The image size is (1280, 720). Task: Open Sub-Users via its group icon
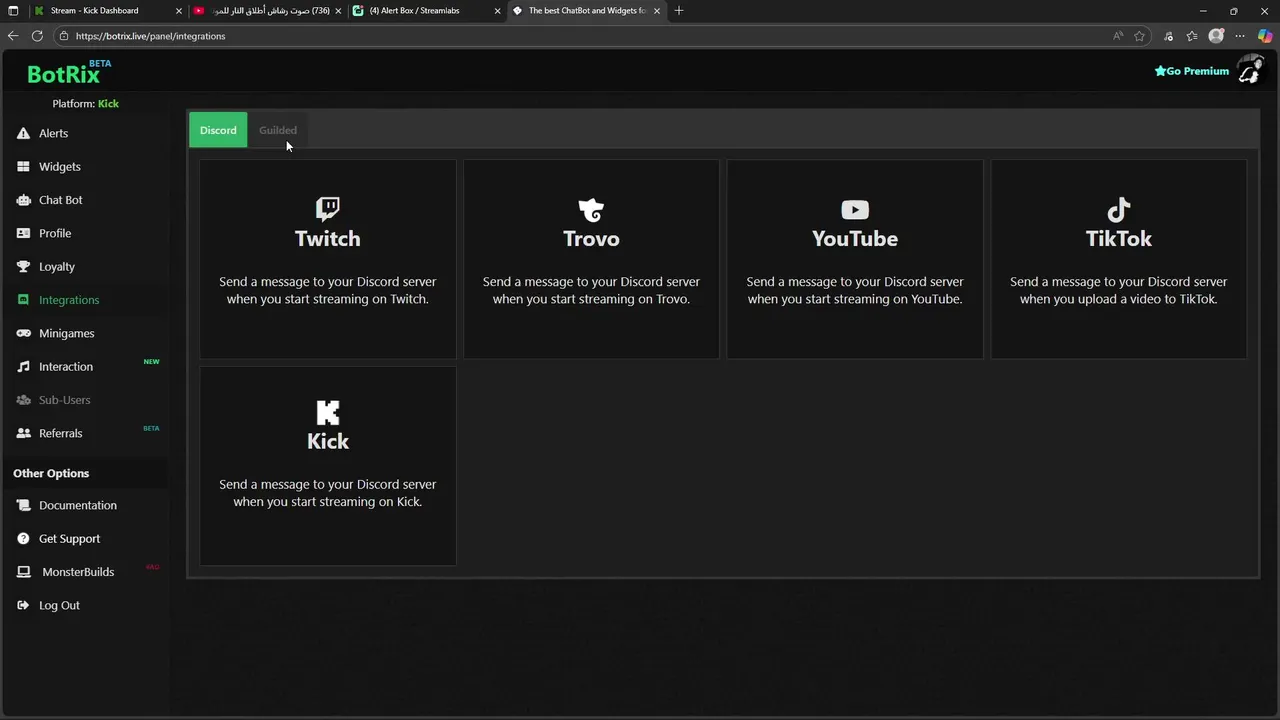[23, 400]
